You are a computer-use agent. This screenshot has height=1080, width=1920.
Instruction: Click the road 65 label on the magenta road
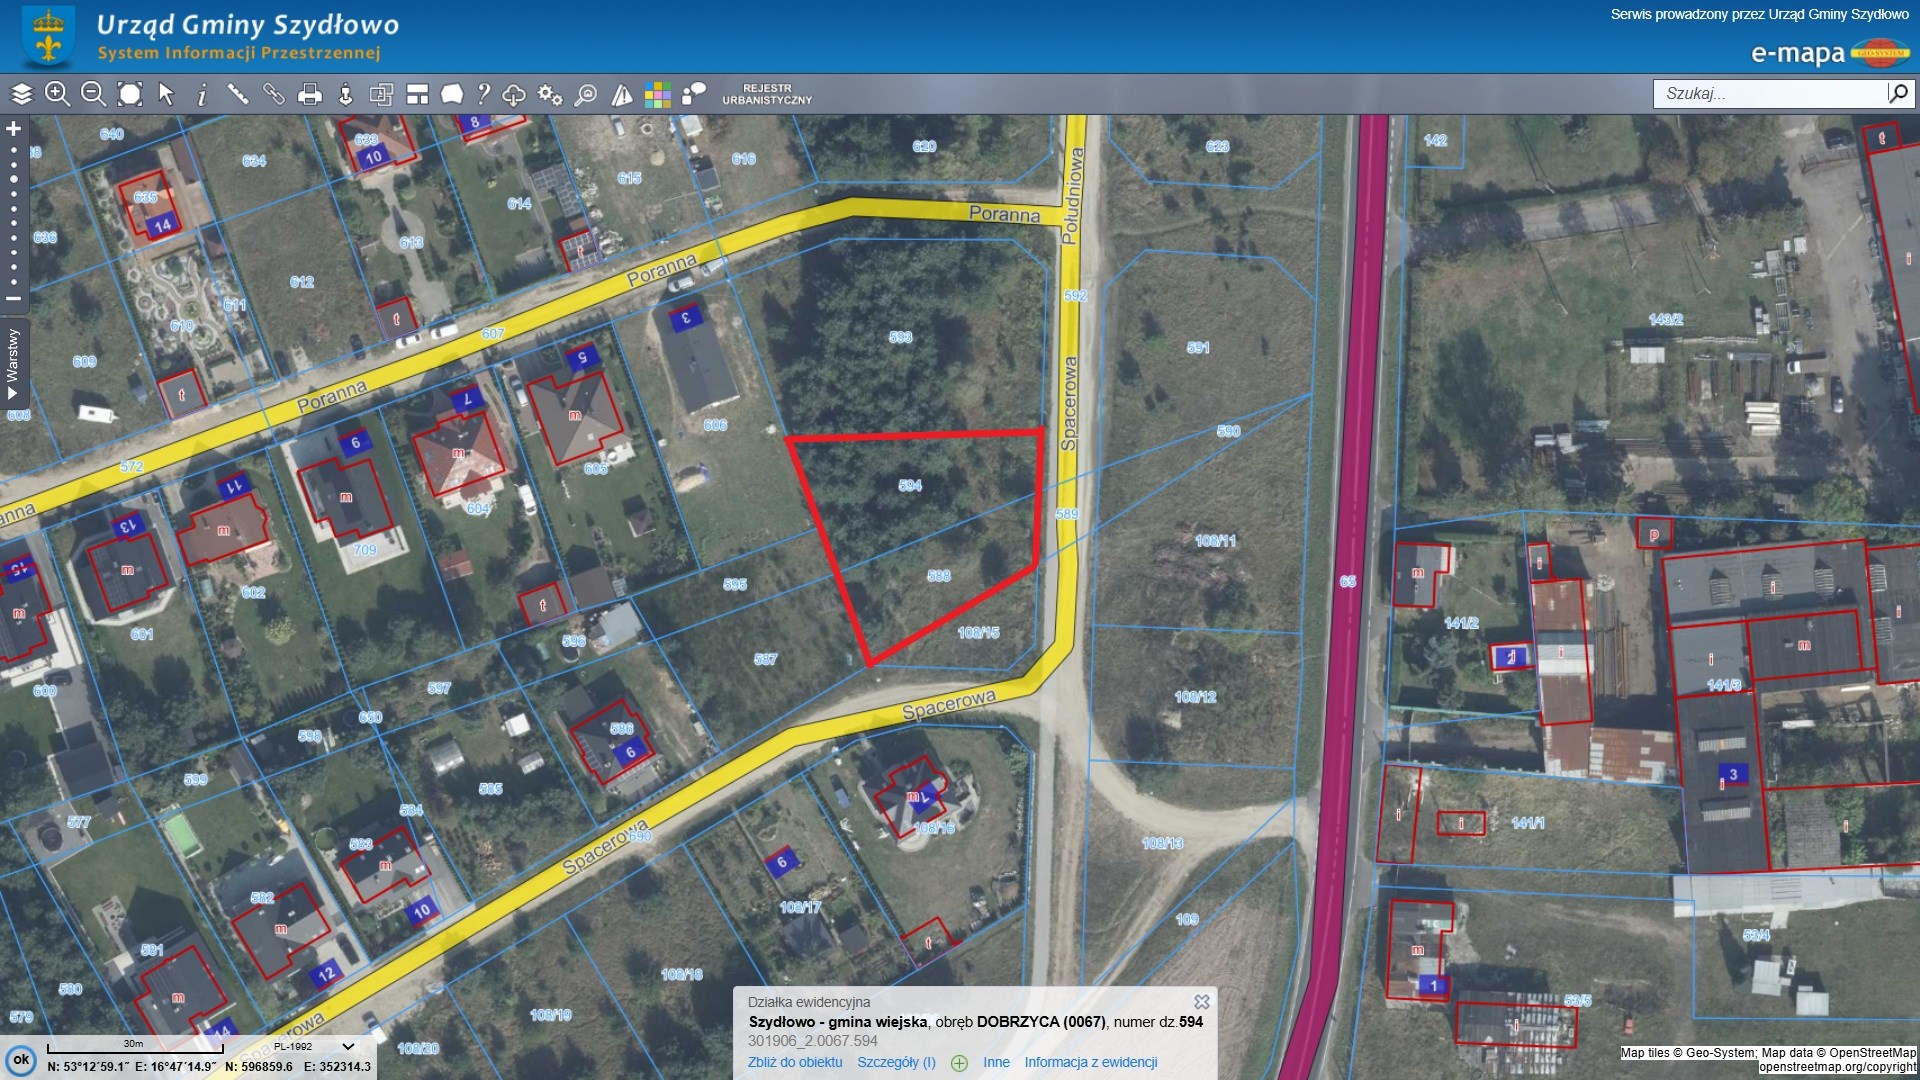(x=1347, y=581)
